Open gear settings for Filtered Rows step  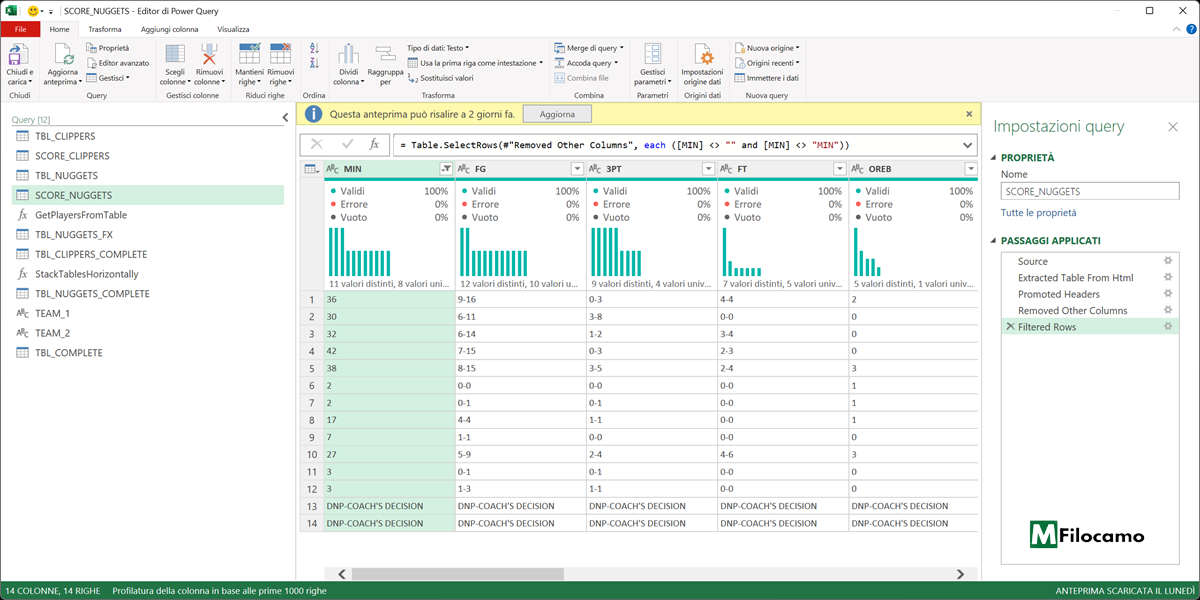[1167, 327]
